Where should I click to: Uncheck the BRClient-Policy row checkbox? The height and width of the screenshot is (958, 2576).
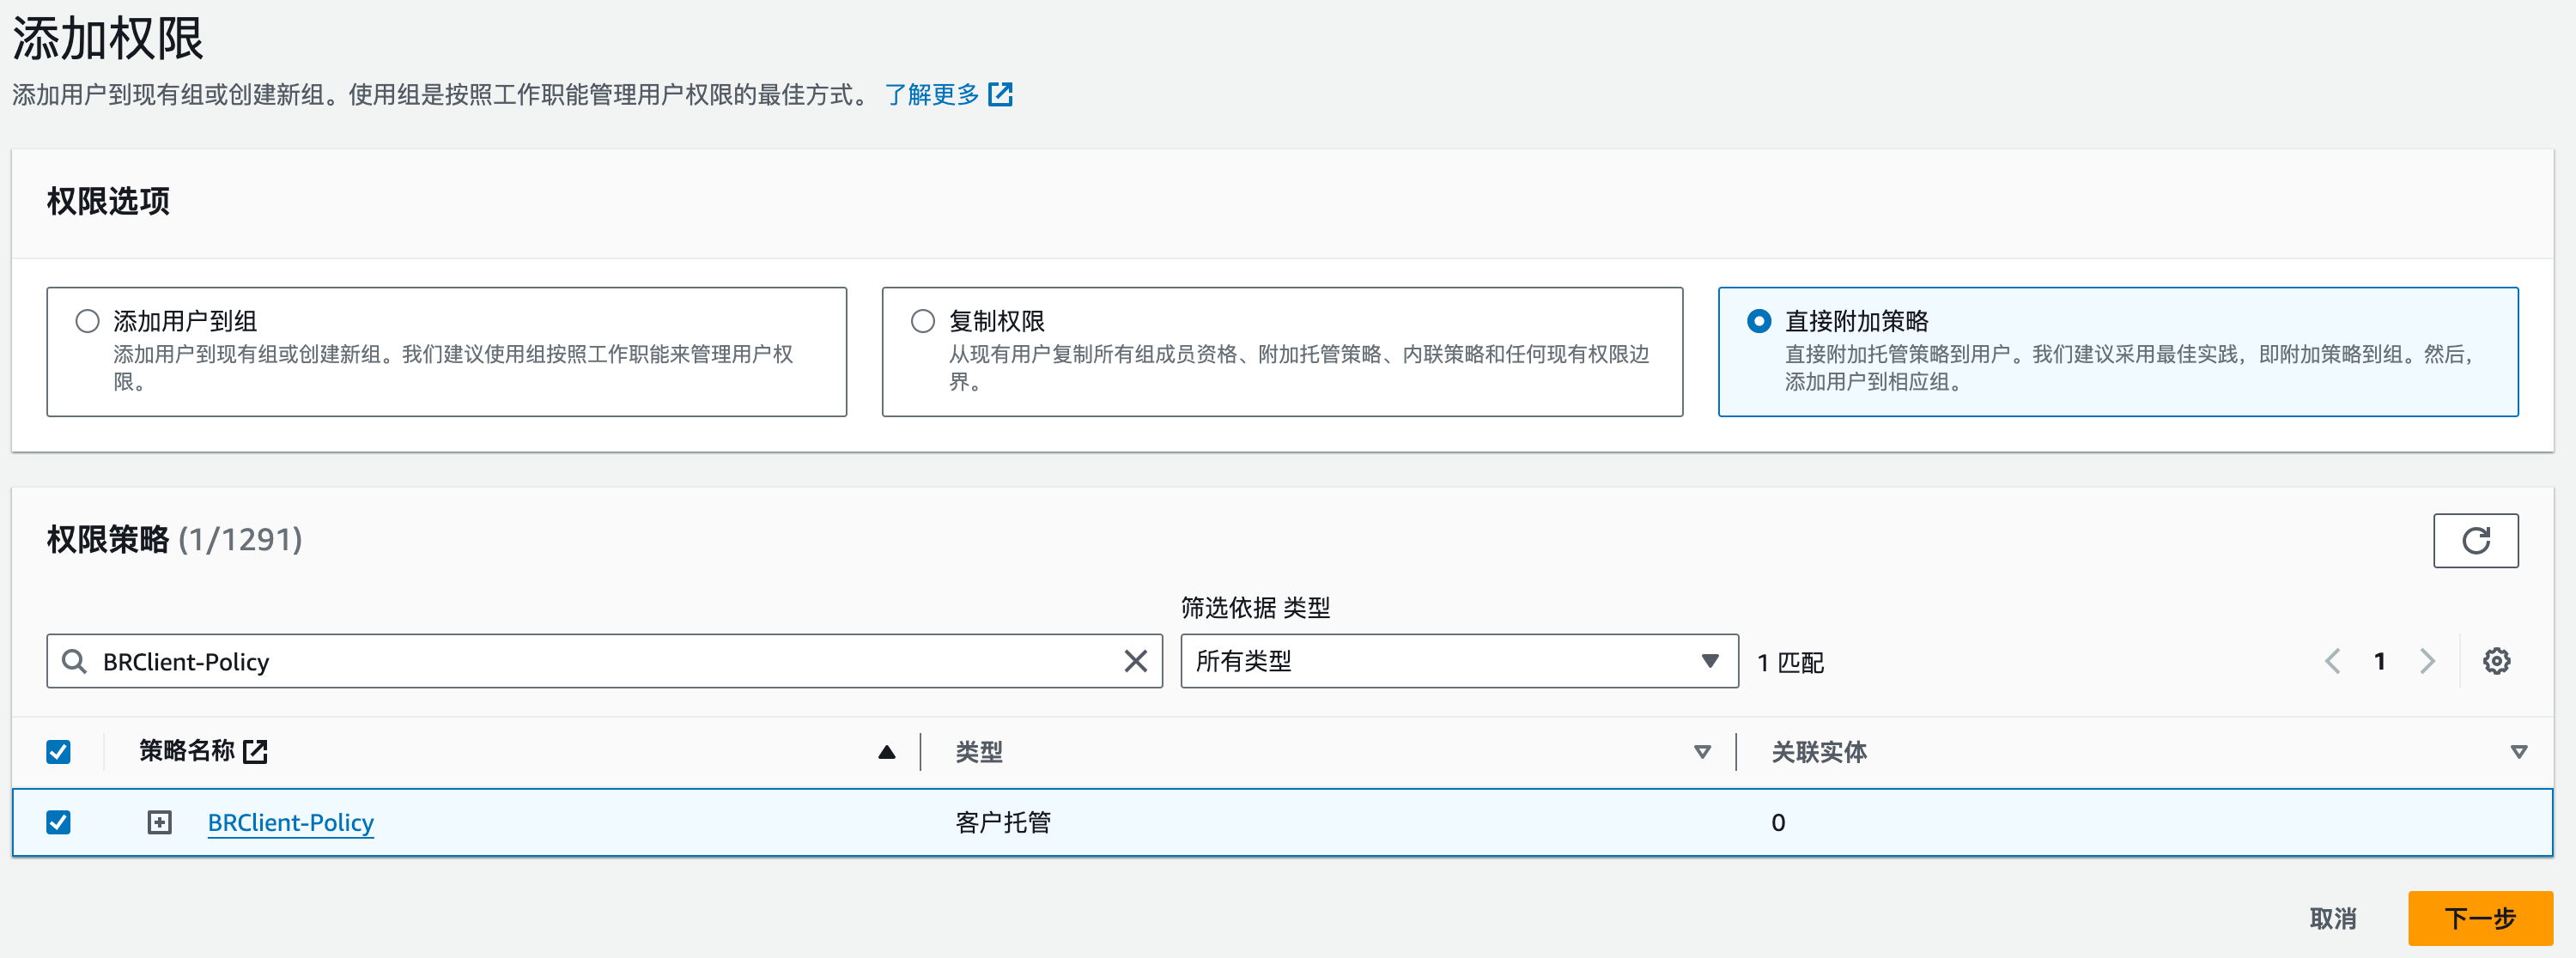tap(59, 822)
